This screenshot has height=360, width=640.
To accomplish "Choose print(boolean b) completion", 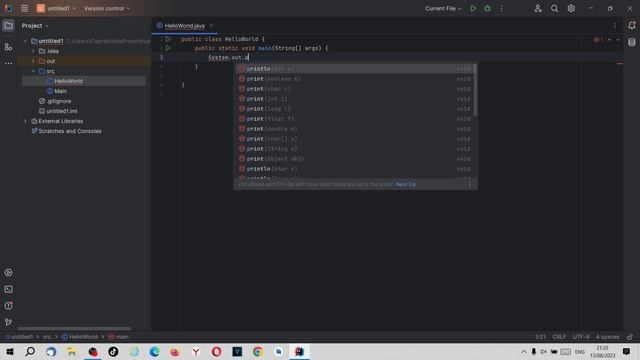I will pos(354,79).
